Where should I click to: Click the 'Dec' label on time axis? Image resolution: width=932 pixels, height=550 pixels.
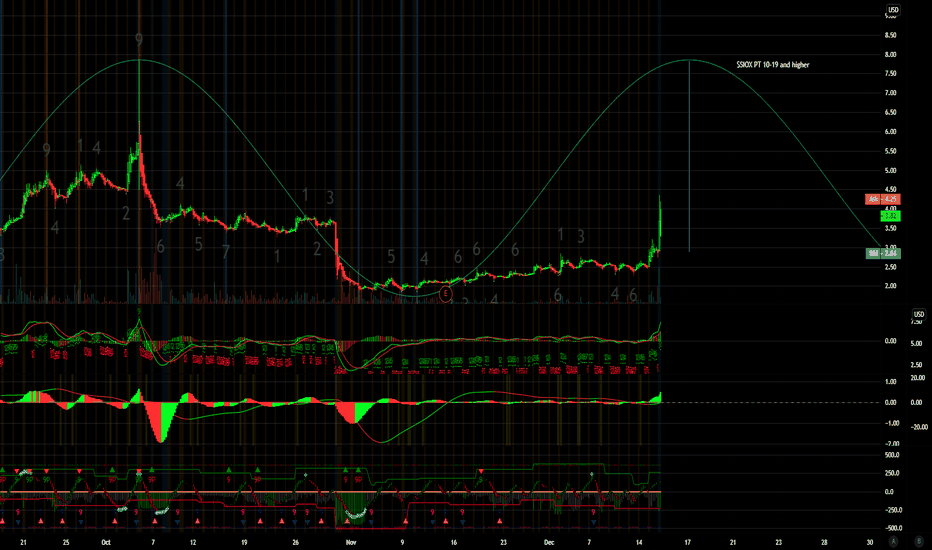coord(549,542)
